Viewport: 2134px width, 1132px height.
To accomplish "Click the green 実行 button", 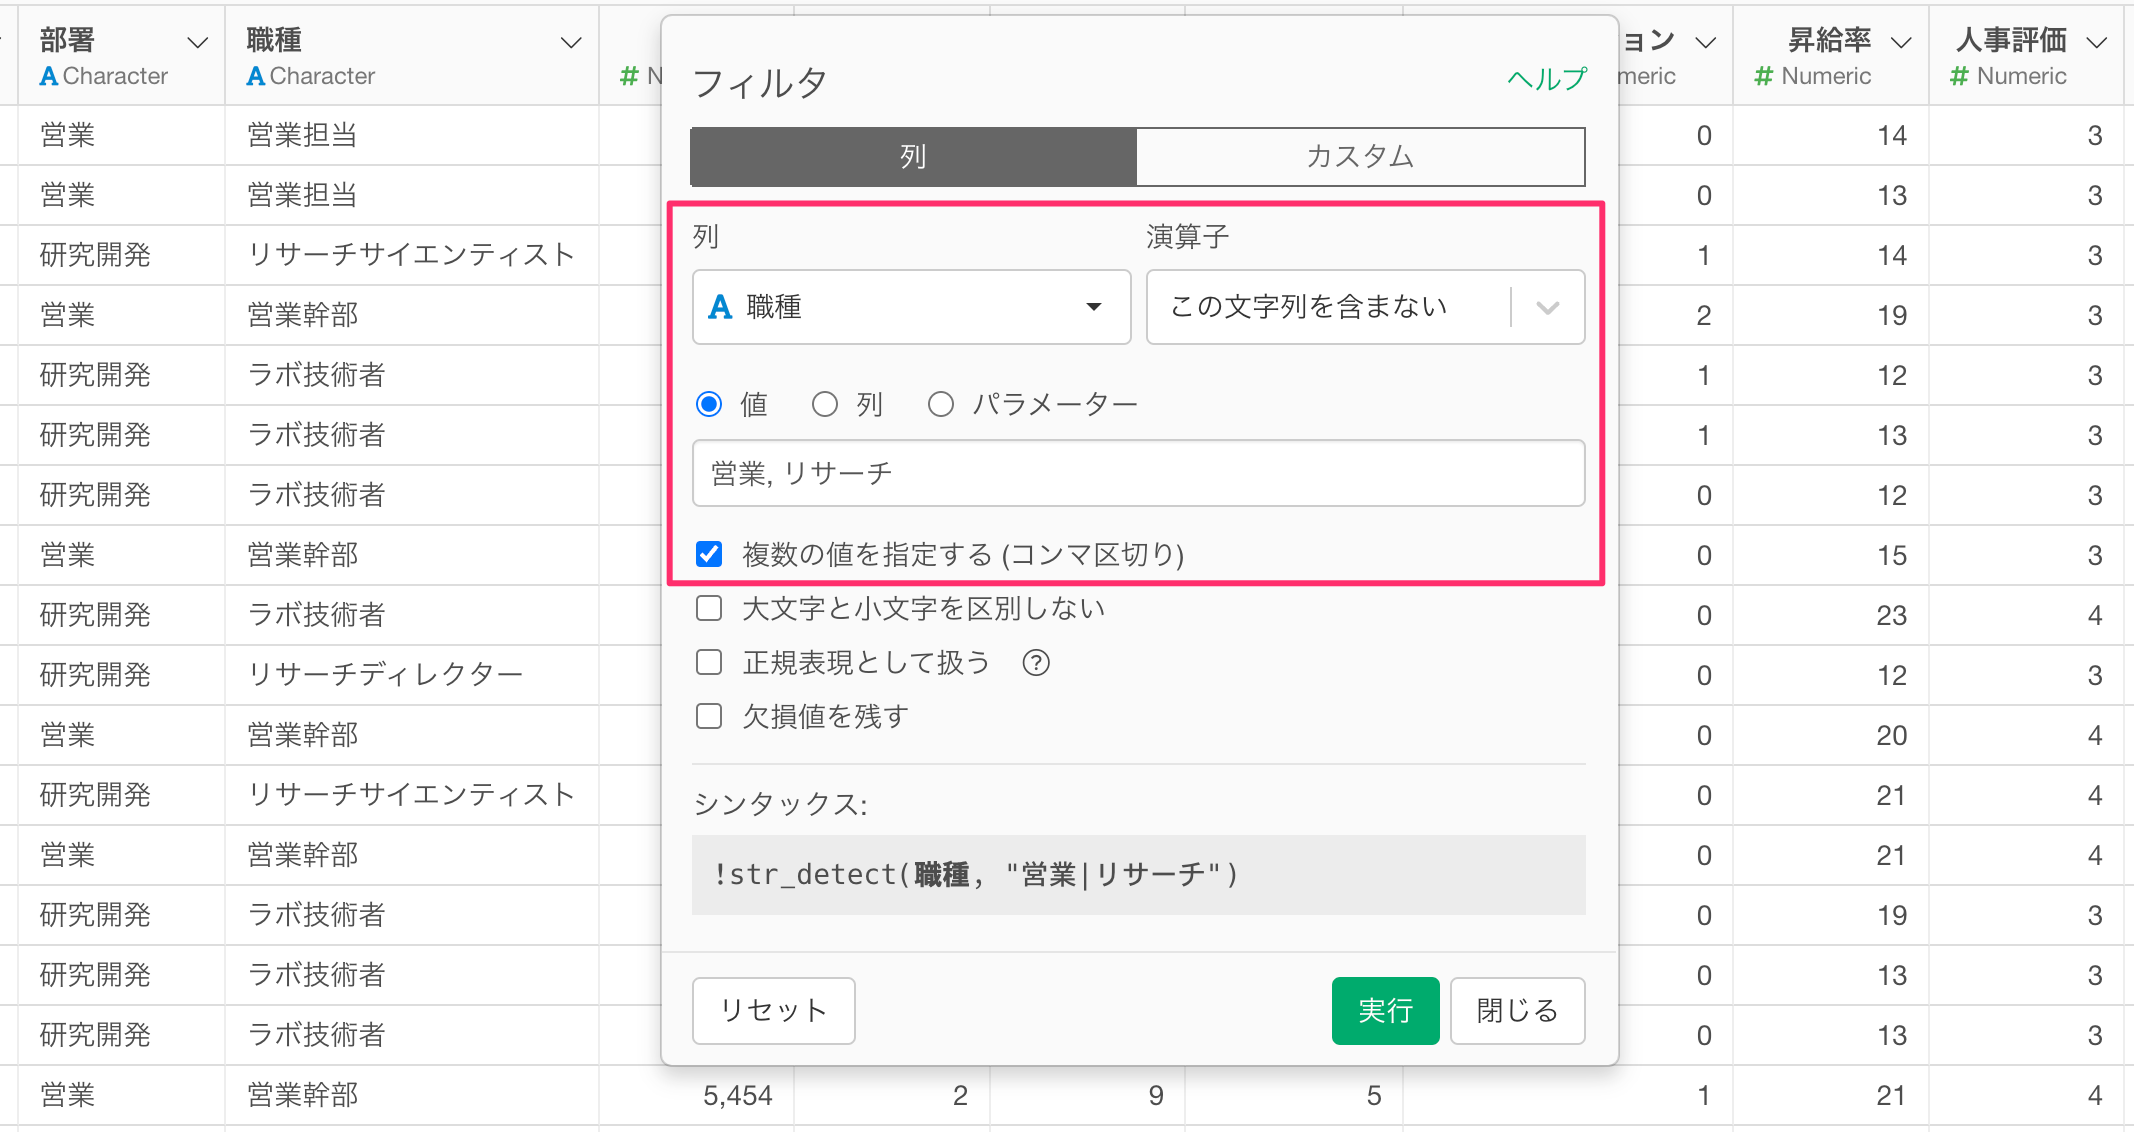I will pyautogui.click(x=1385, y=1011).
